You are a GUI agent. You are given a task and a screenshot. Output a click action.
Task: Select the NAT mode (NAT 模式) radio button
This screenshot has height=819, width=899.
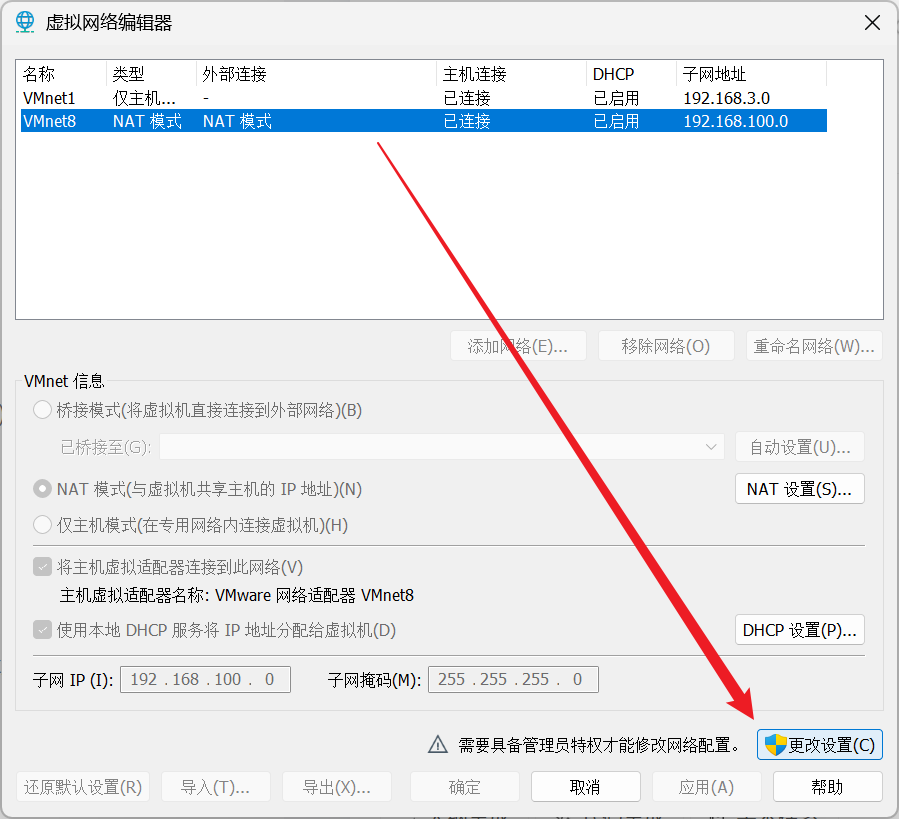[x=42, y=489]
